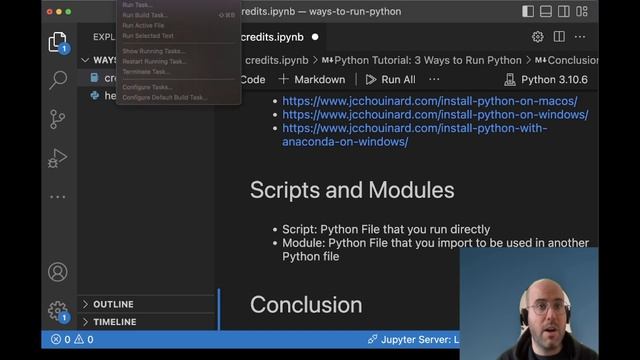Open the Explorer view in activity bar

pyautogui.click(x=58, y=42)
